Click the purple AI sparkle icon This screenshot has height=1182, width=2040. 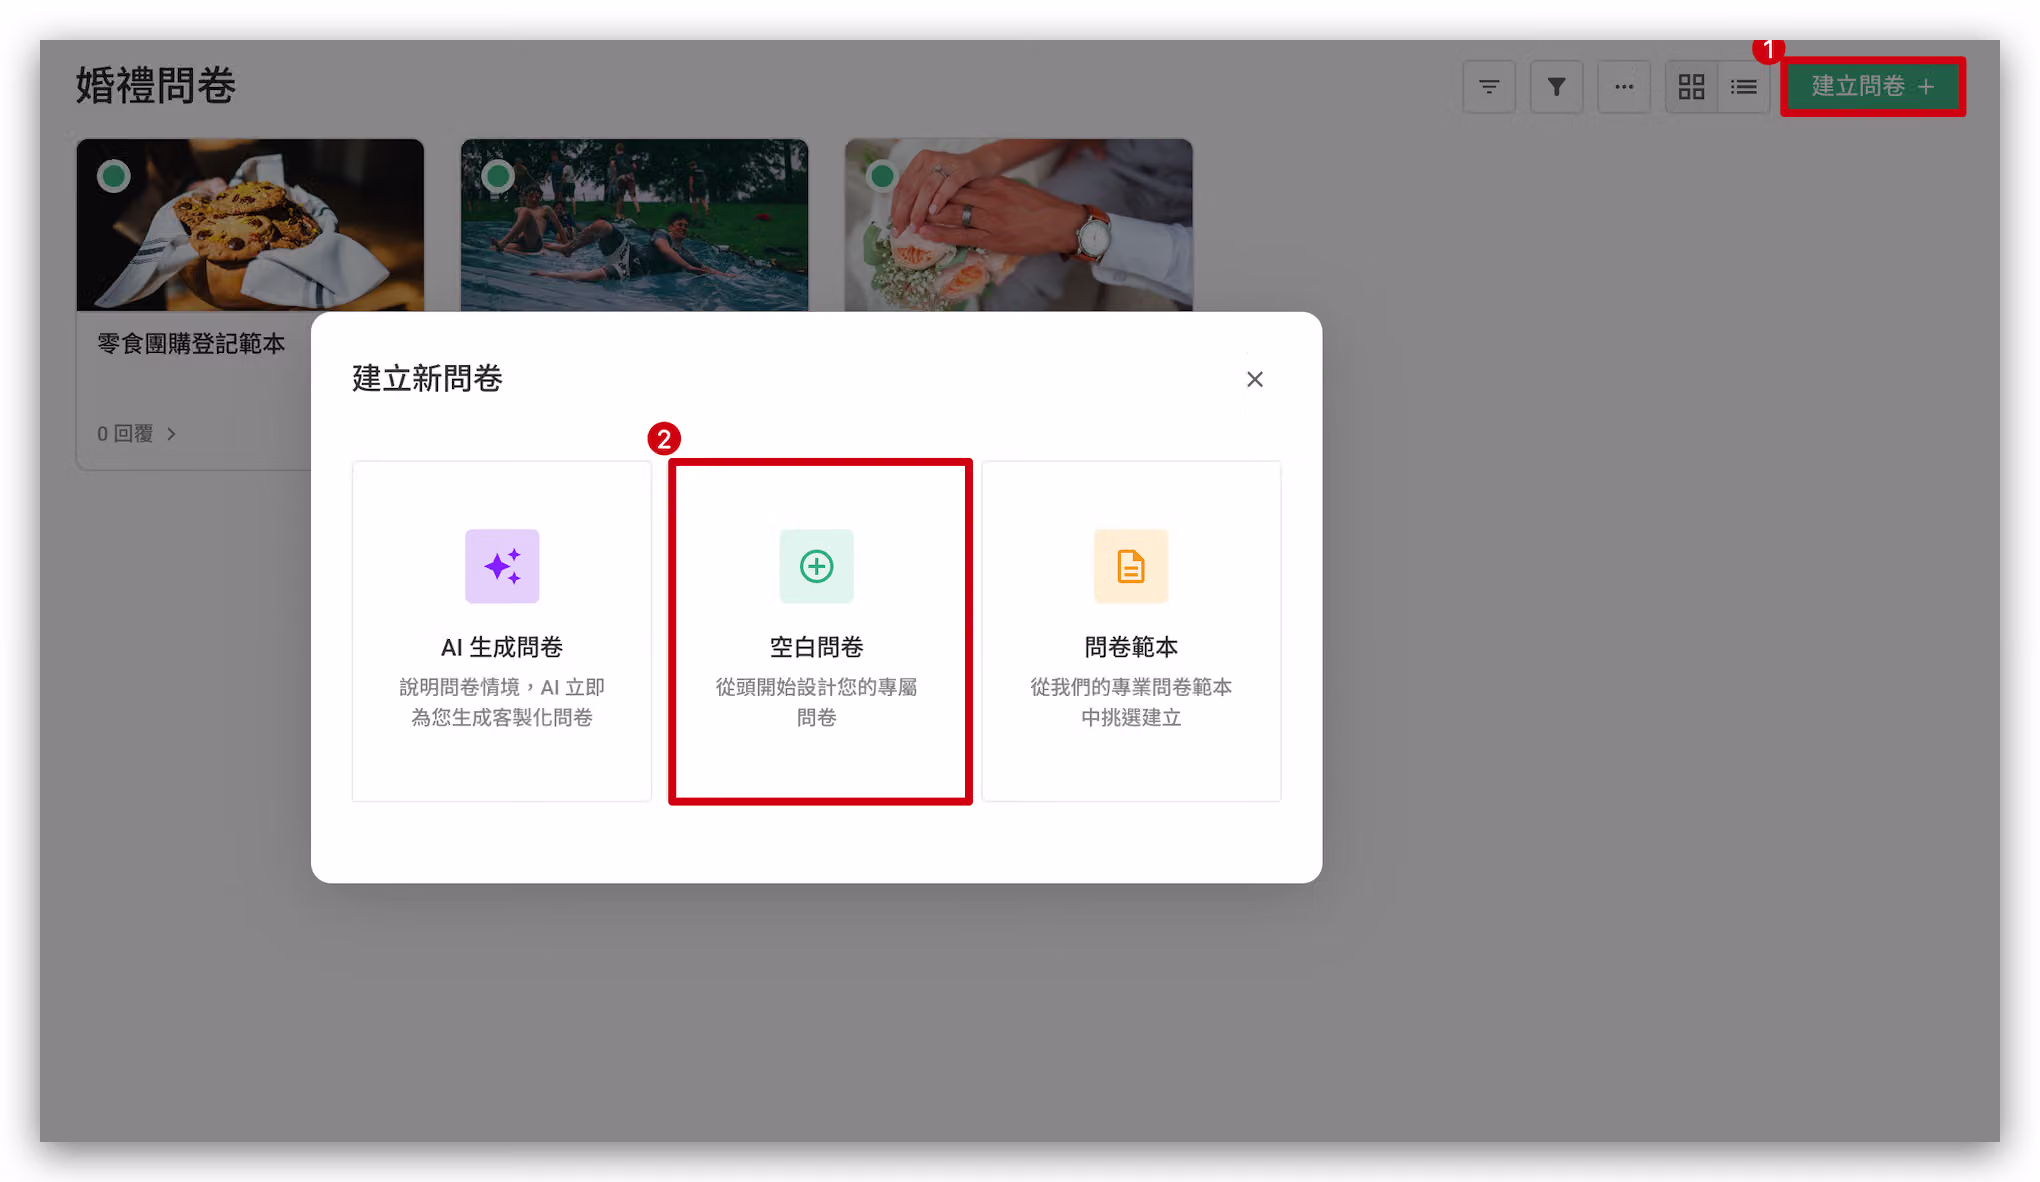tap(502, 566)
